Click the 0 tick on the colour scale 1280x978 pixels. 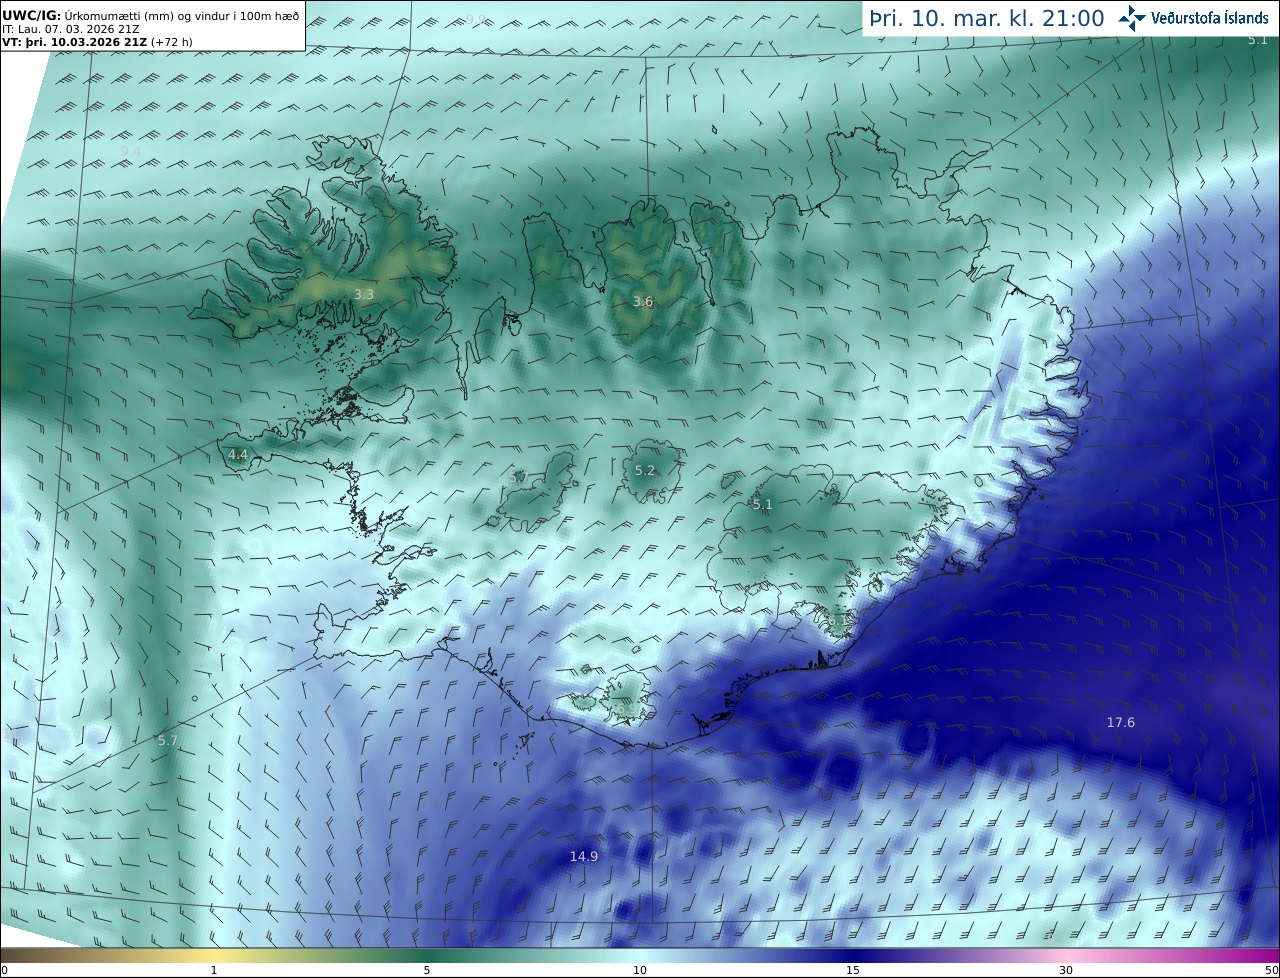pyautogui.click(x=4, y=970)
